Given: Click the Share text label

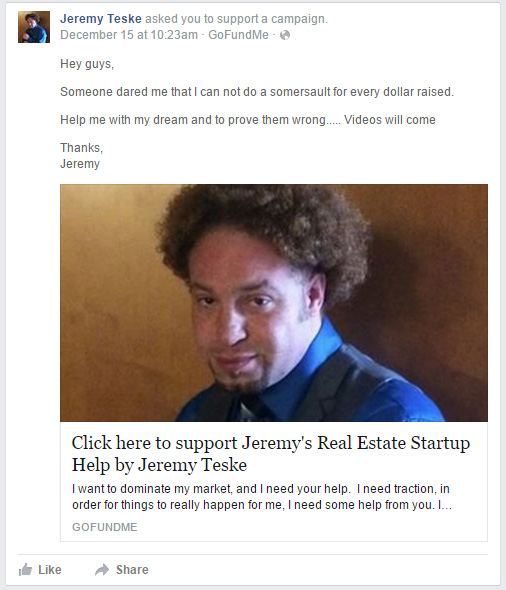Looking at the screenshot, I should coord(132,570).
